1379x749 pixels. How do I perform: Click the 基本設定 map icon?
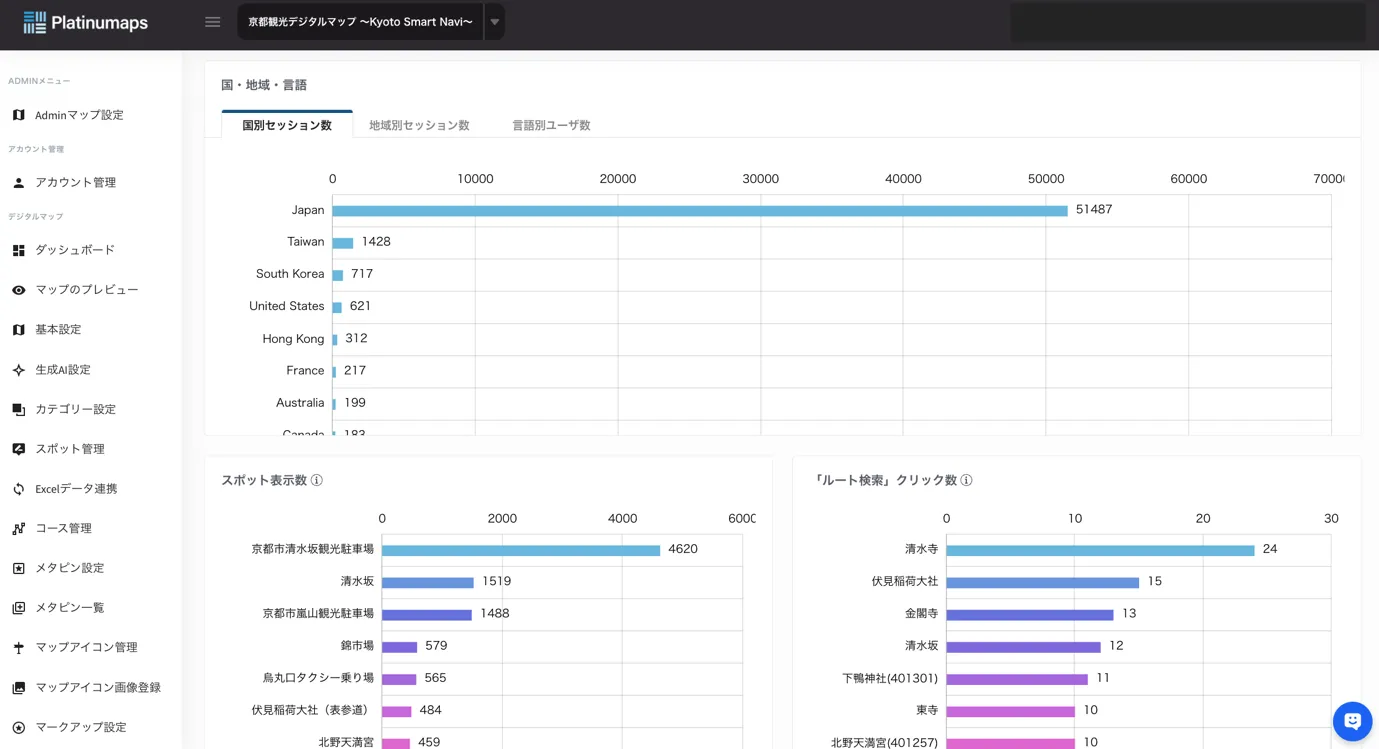pyautogui.click(x=18, y=330)
